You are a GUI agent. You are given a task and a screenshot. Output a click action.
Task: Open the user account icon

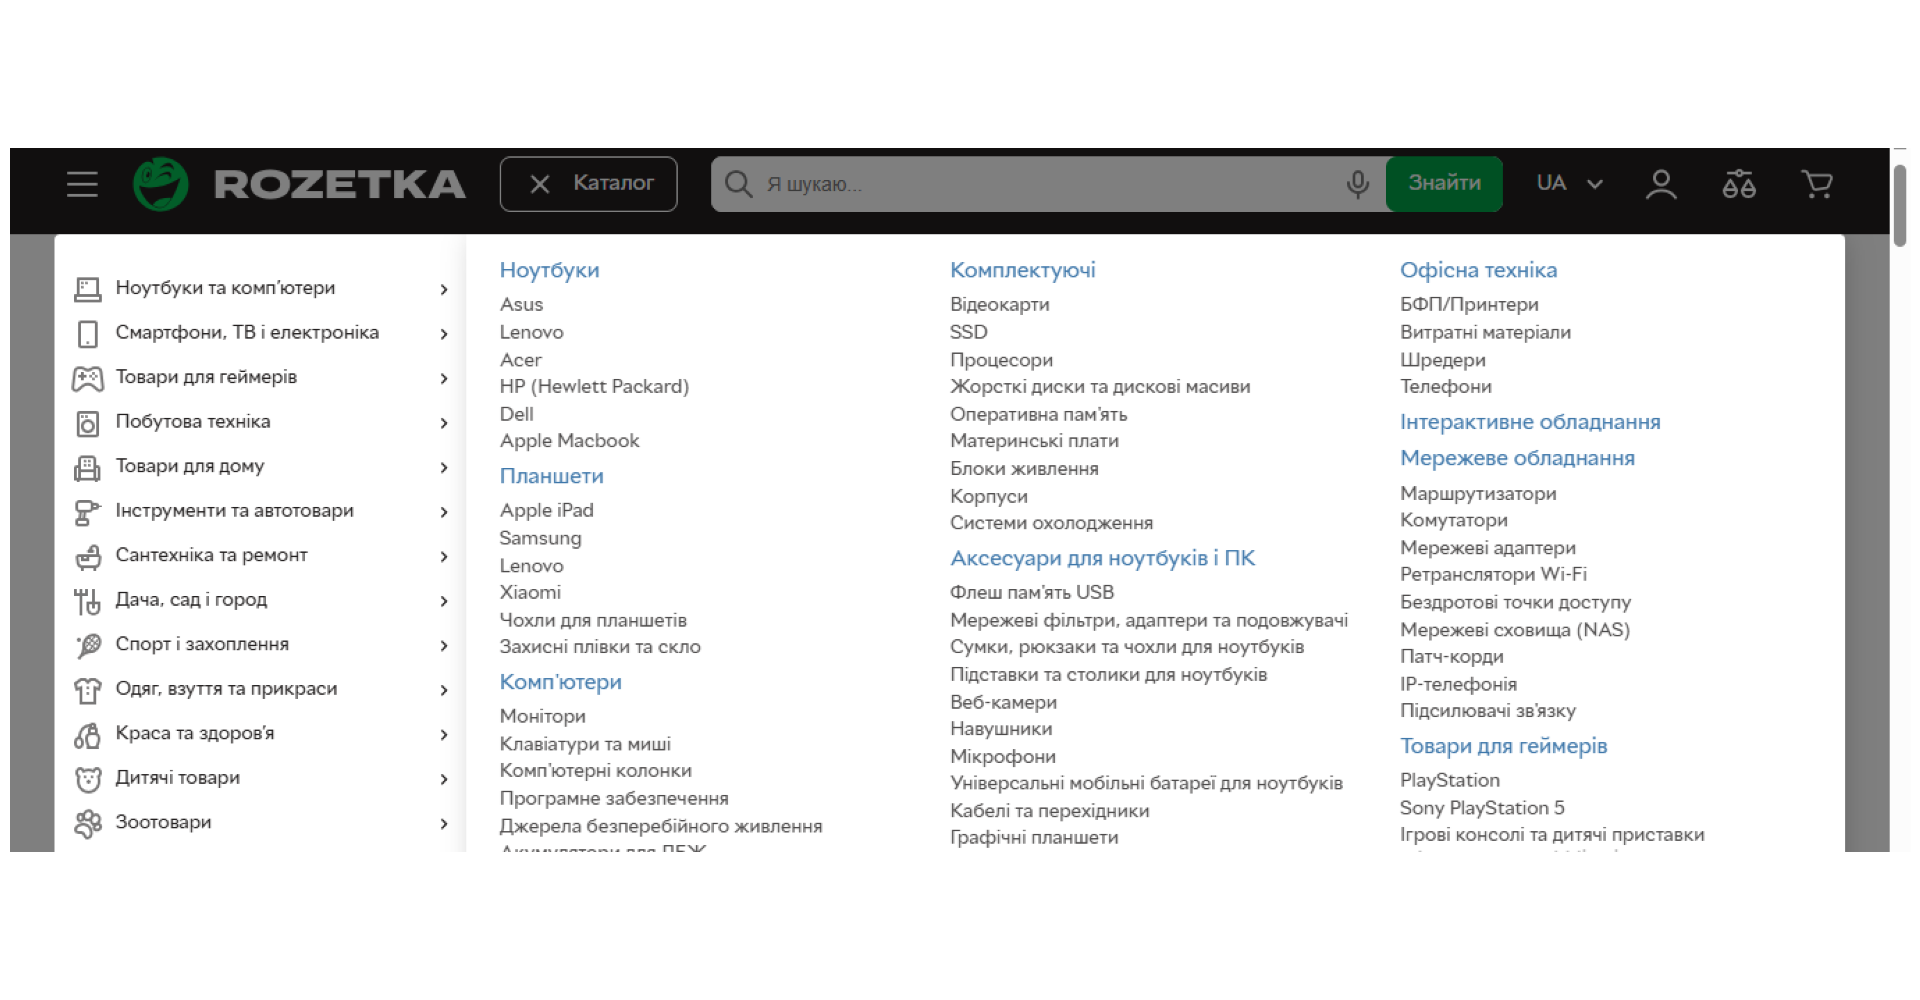click(1661, 184)
